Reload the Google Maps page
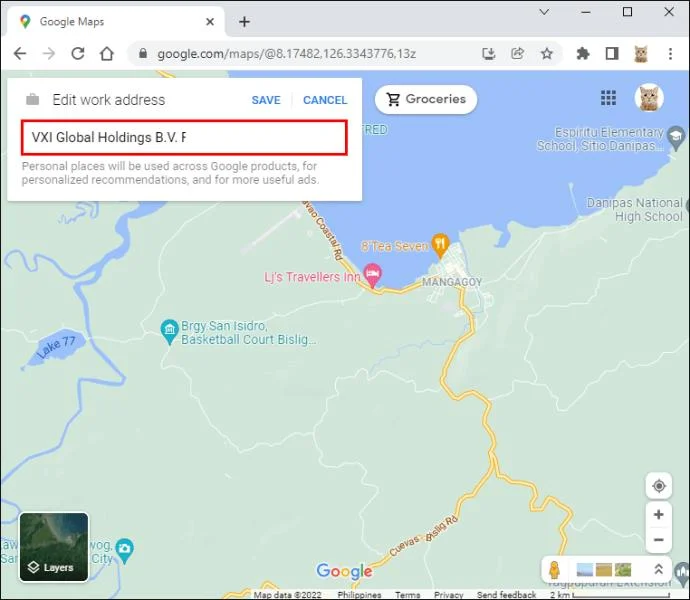The width and height of the screenshot is (690, 600). 78,54
